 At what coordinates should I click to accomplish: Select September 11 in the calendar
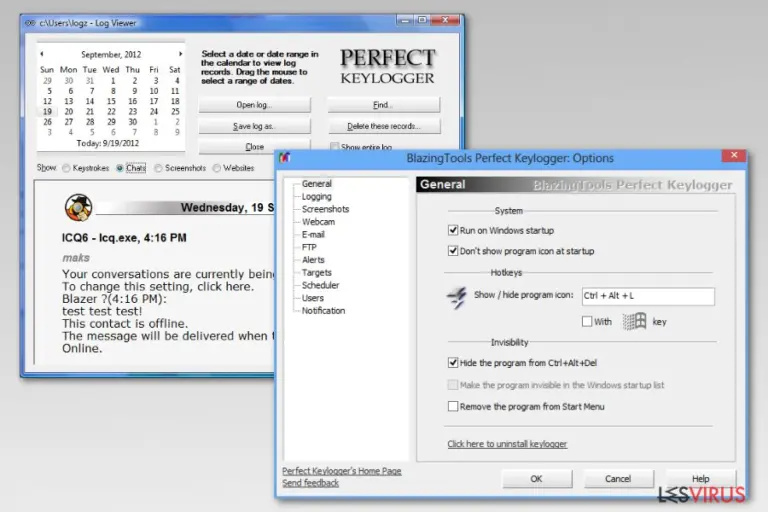(x=175, y=91)
